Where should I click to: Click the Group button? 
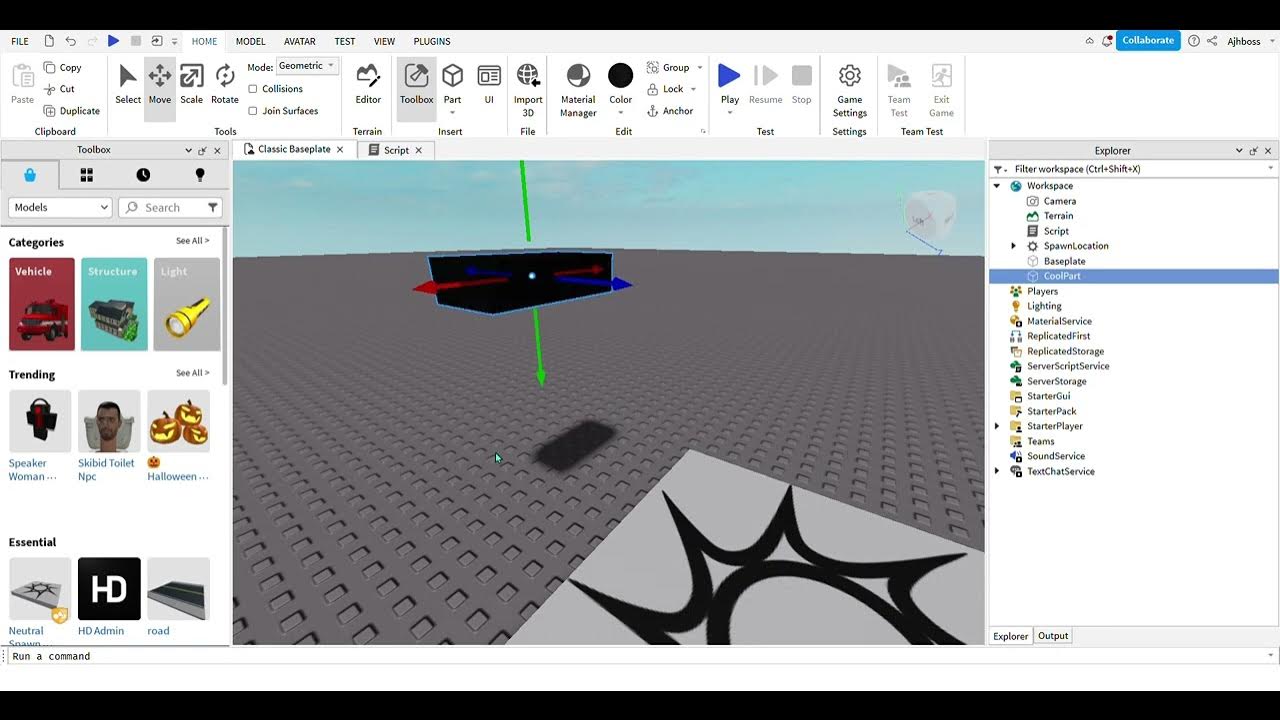click(668, 67)
